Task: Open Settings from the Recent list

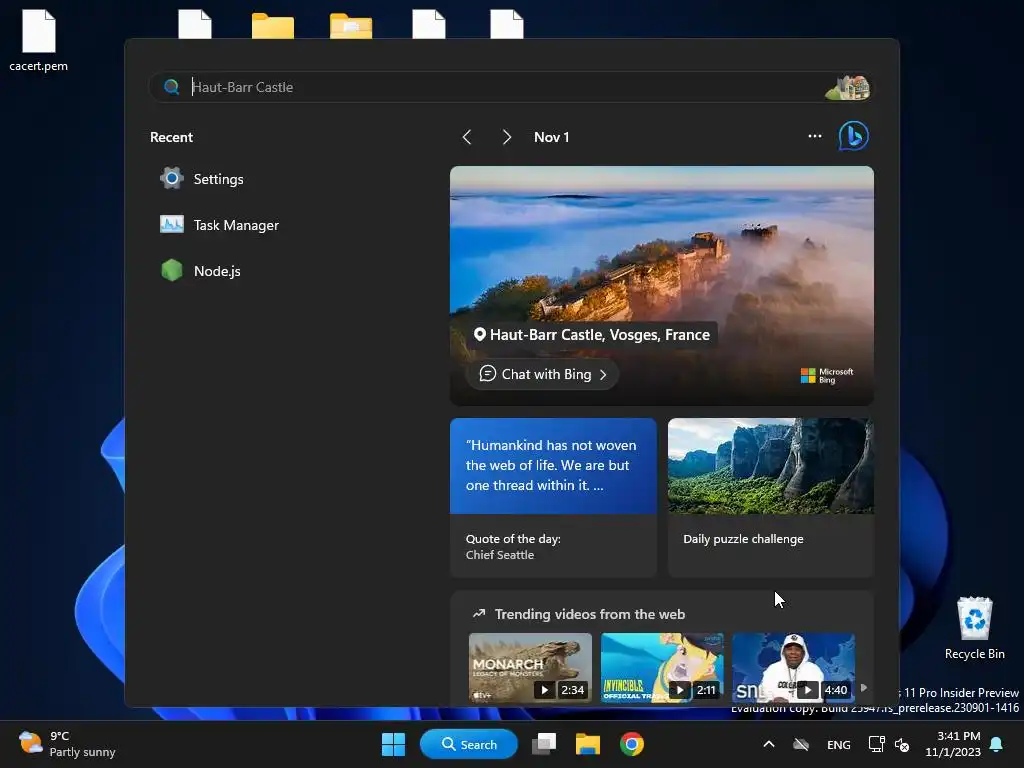Action: coord(202,179)
